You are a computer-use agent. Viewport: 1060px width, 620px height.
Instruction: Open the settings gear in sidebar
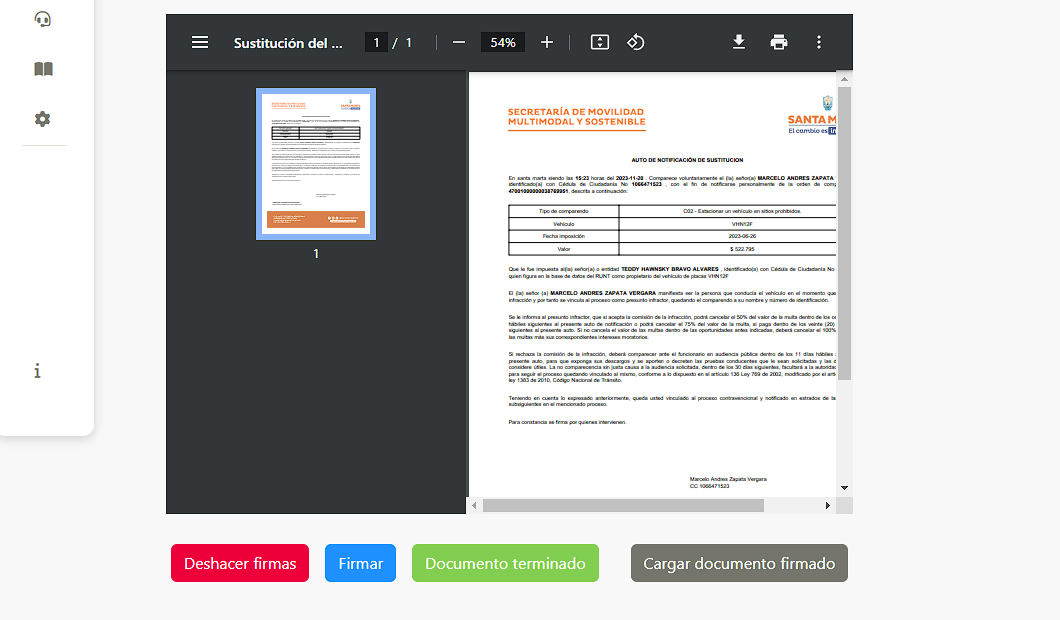pyautogui.click(x=43, y=119)
